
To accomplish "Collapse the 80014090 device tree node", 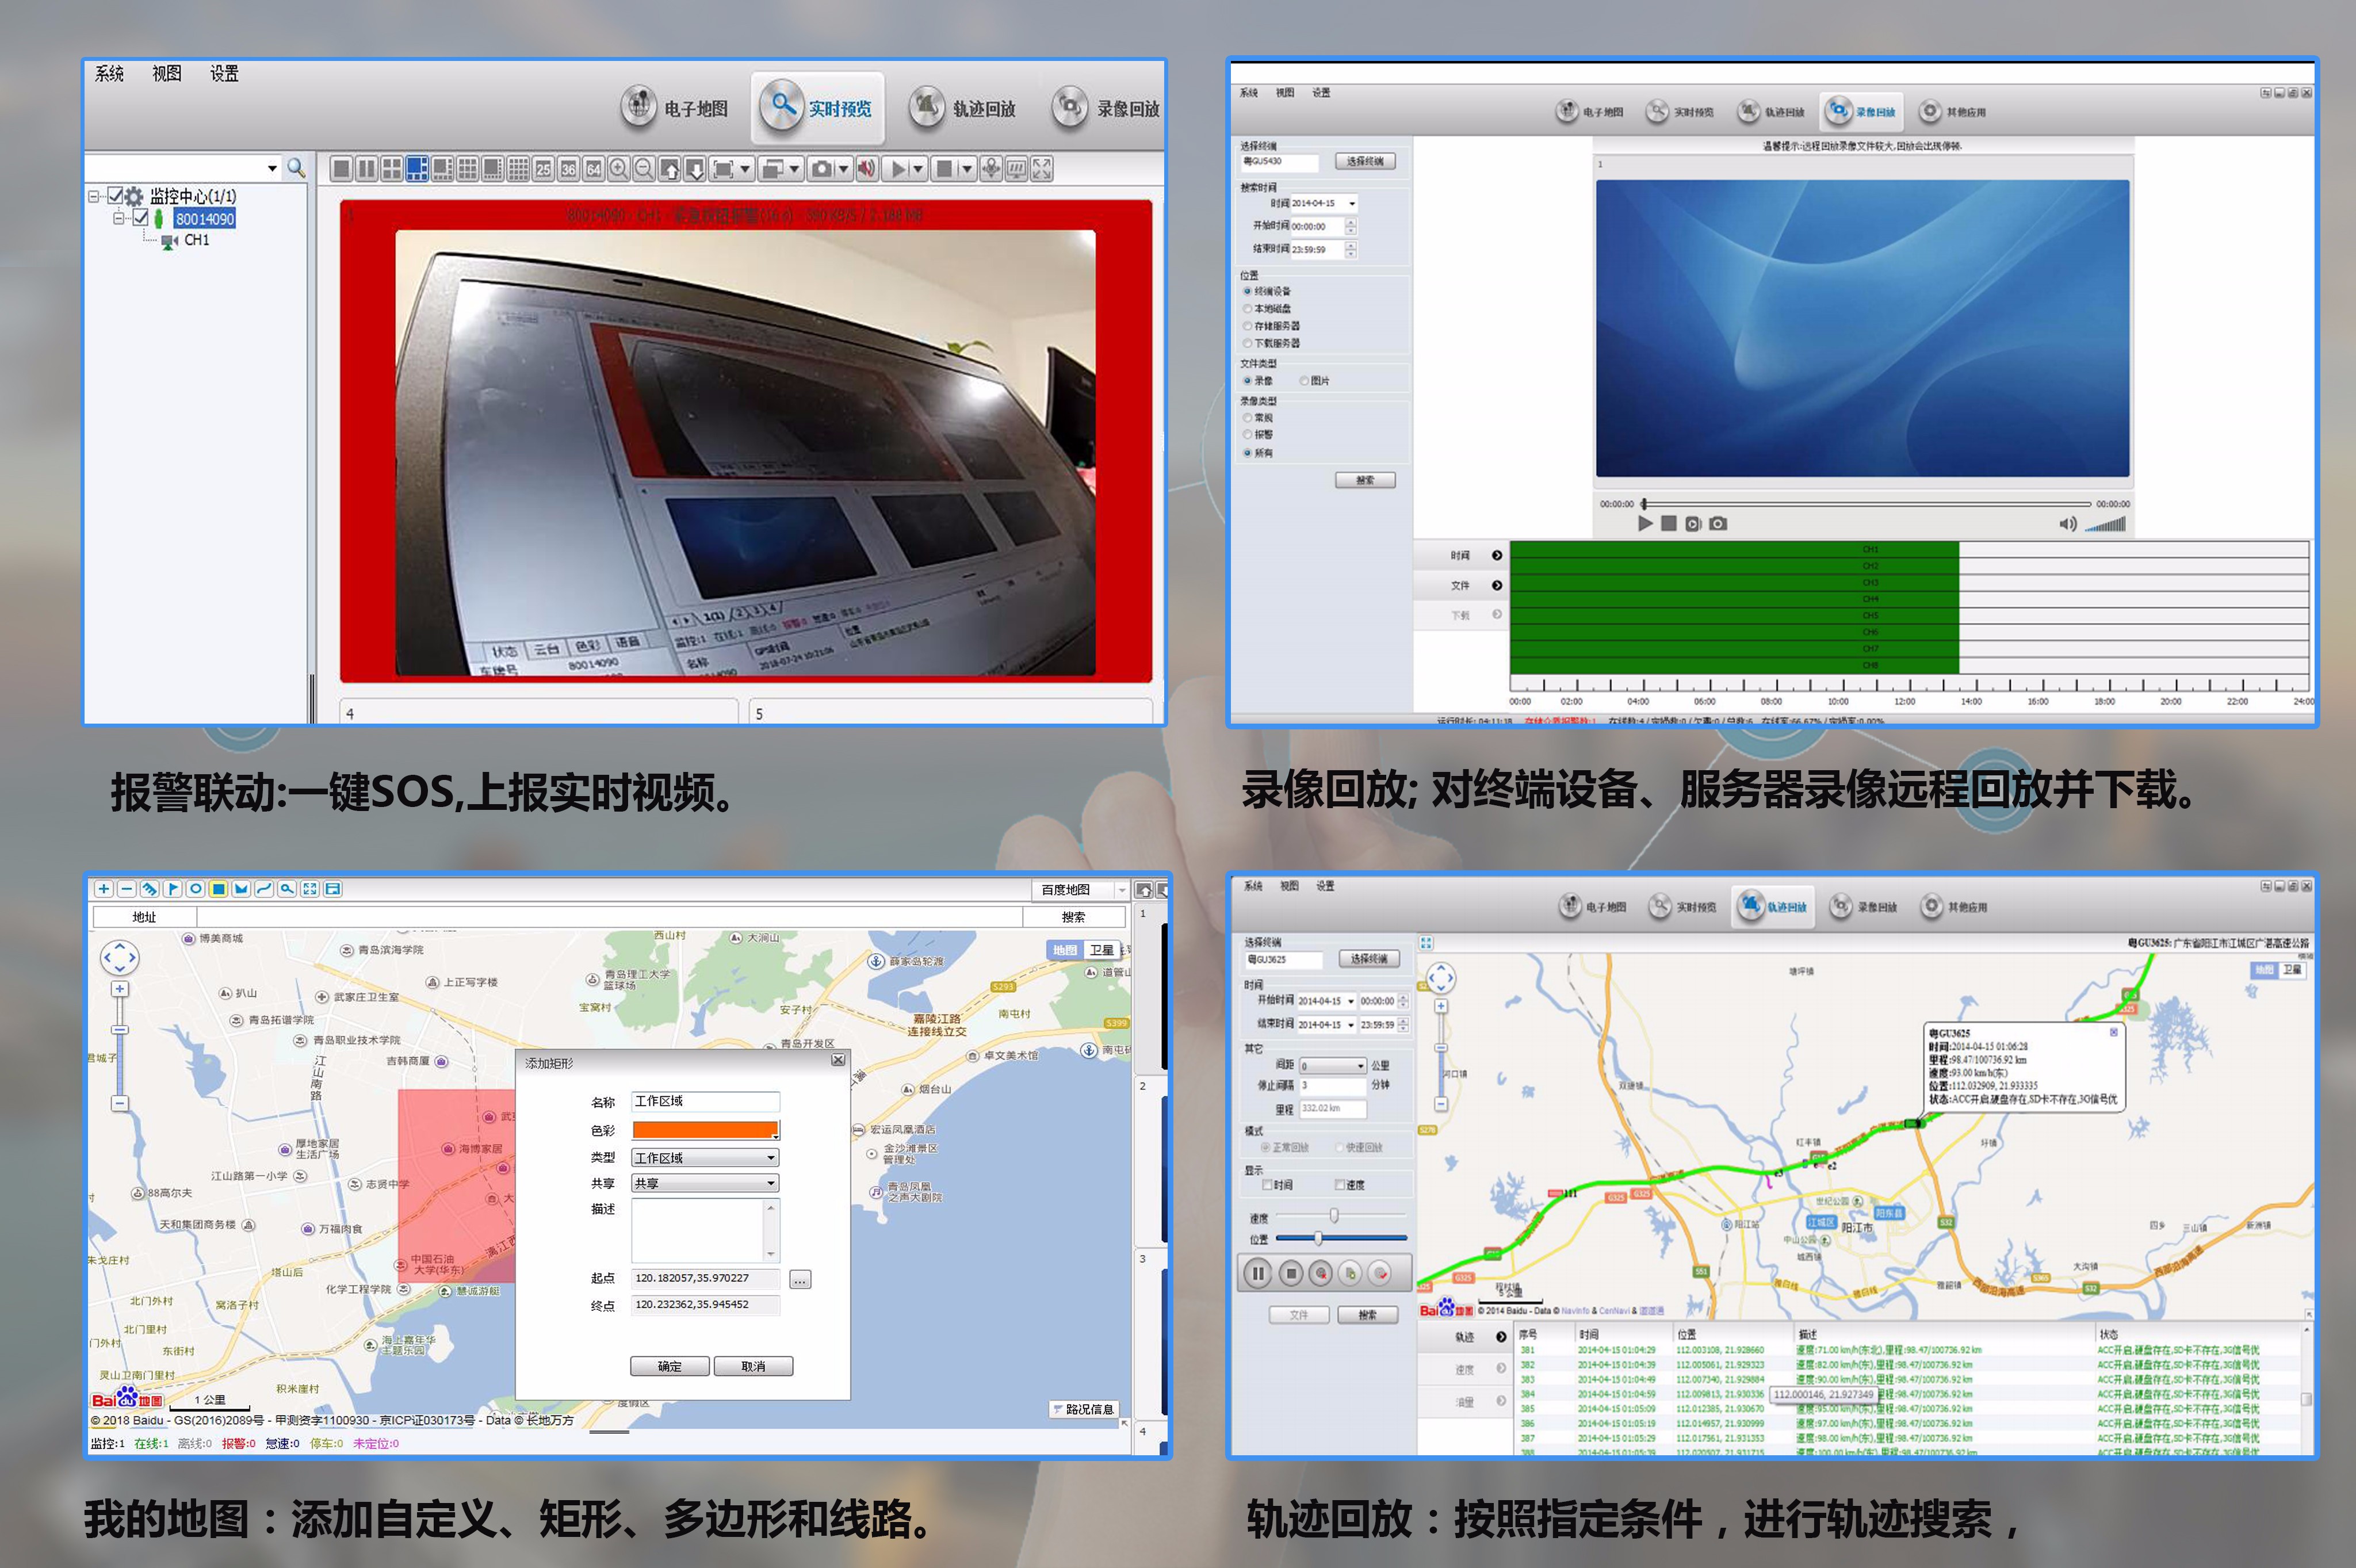I will [119, 218].
